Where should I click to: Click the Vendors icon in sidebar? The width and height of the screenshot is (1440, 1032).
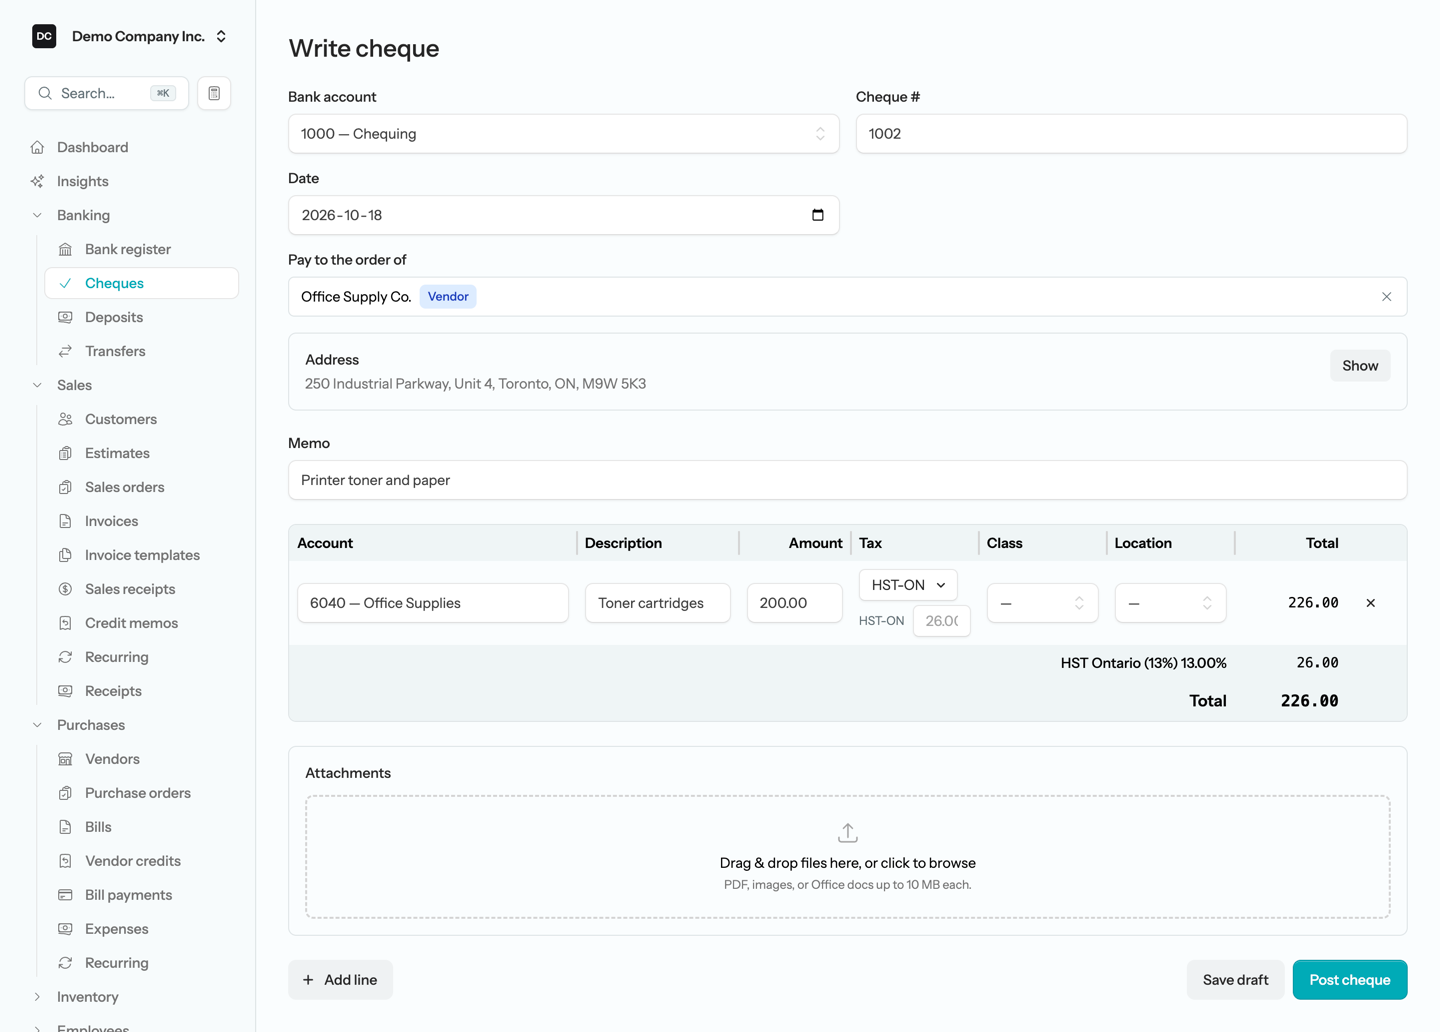coord(65,759)
